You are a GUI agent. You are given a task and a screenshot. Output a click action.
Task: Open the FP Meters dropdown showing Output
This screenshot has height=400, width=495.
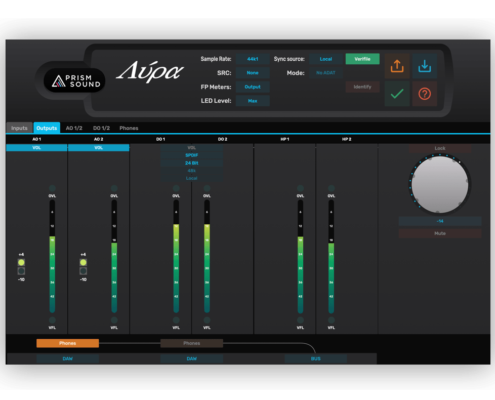253,87
